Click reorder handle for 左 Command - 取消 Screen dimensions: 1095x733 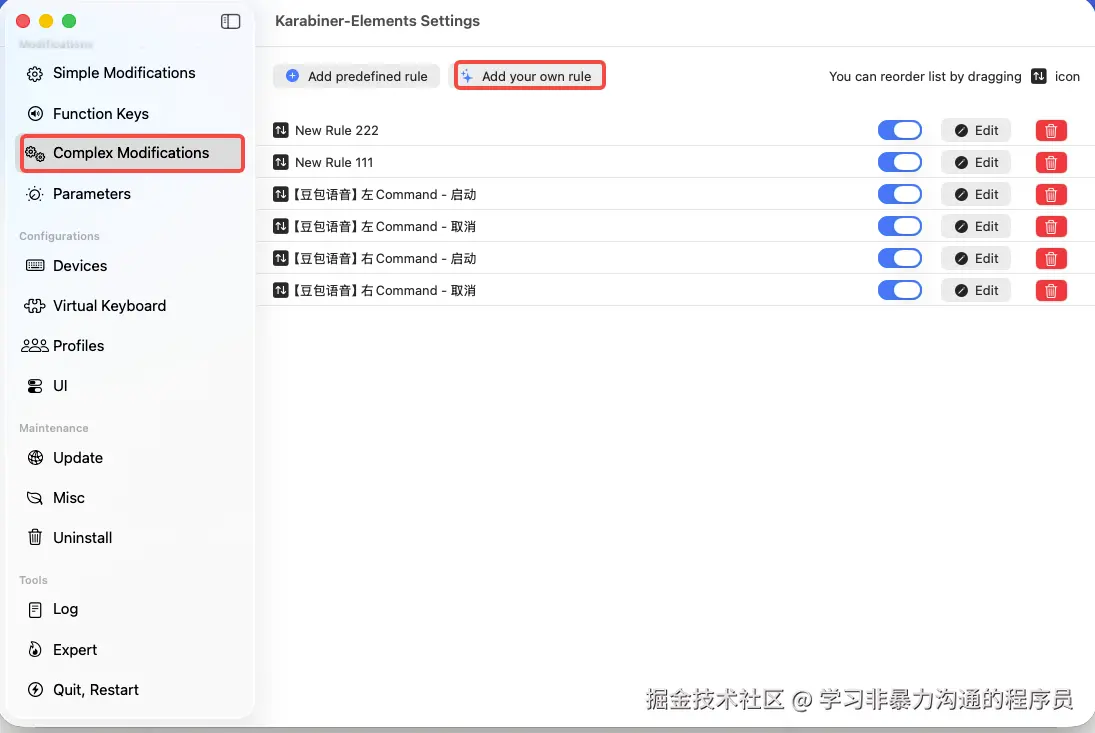click(281, 226)
